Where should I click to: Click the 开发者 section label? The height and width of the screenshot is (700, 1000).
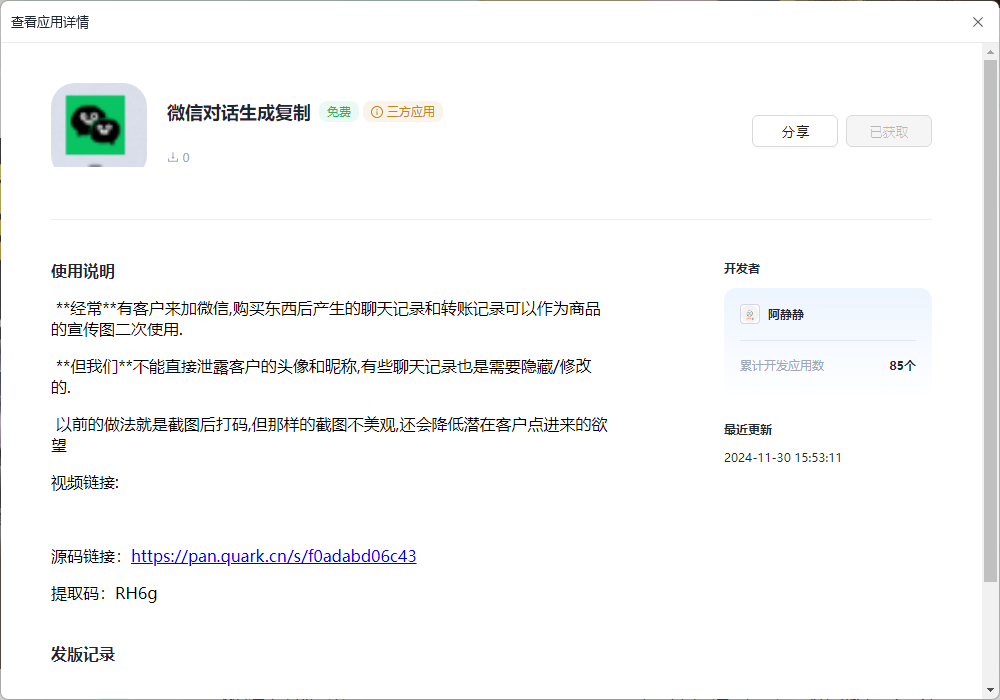coord(742,268)
